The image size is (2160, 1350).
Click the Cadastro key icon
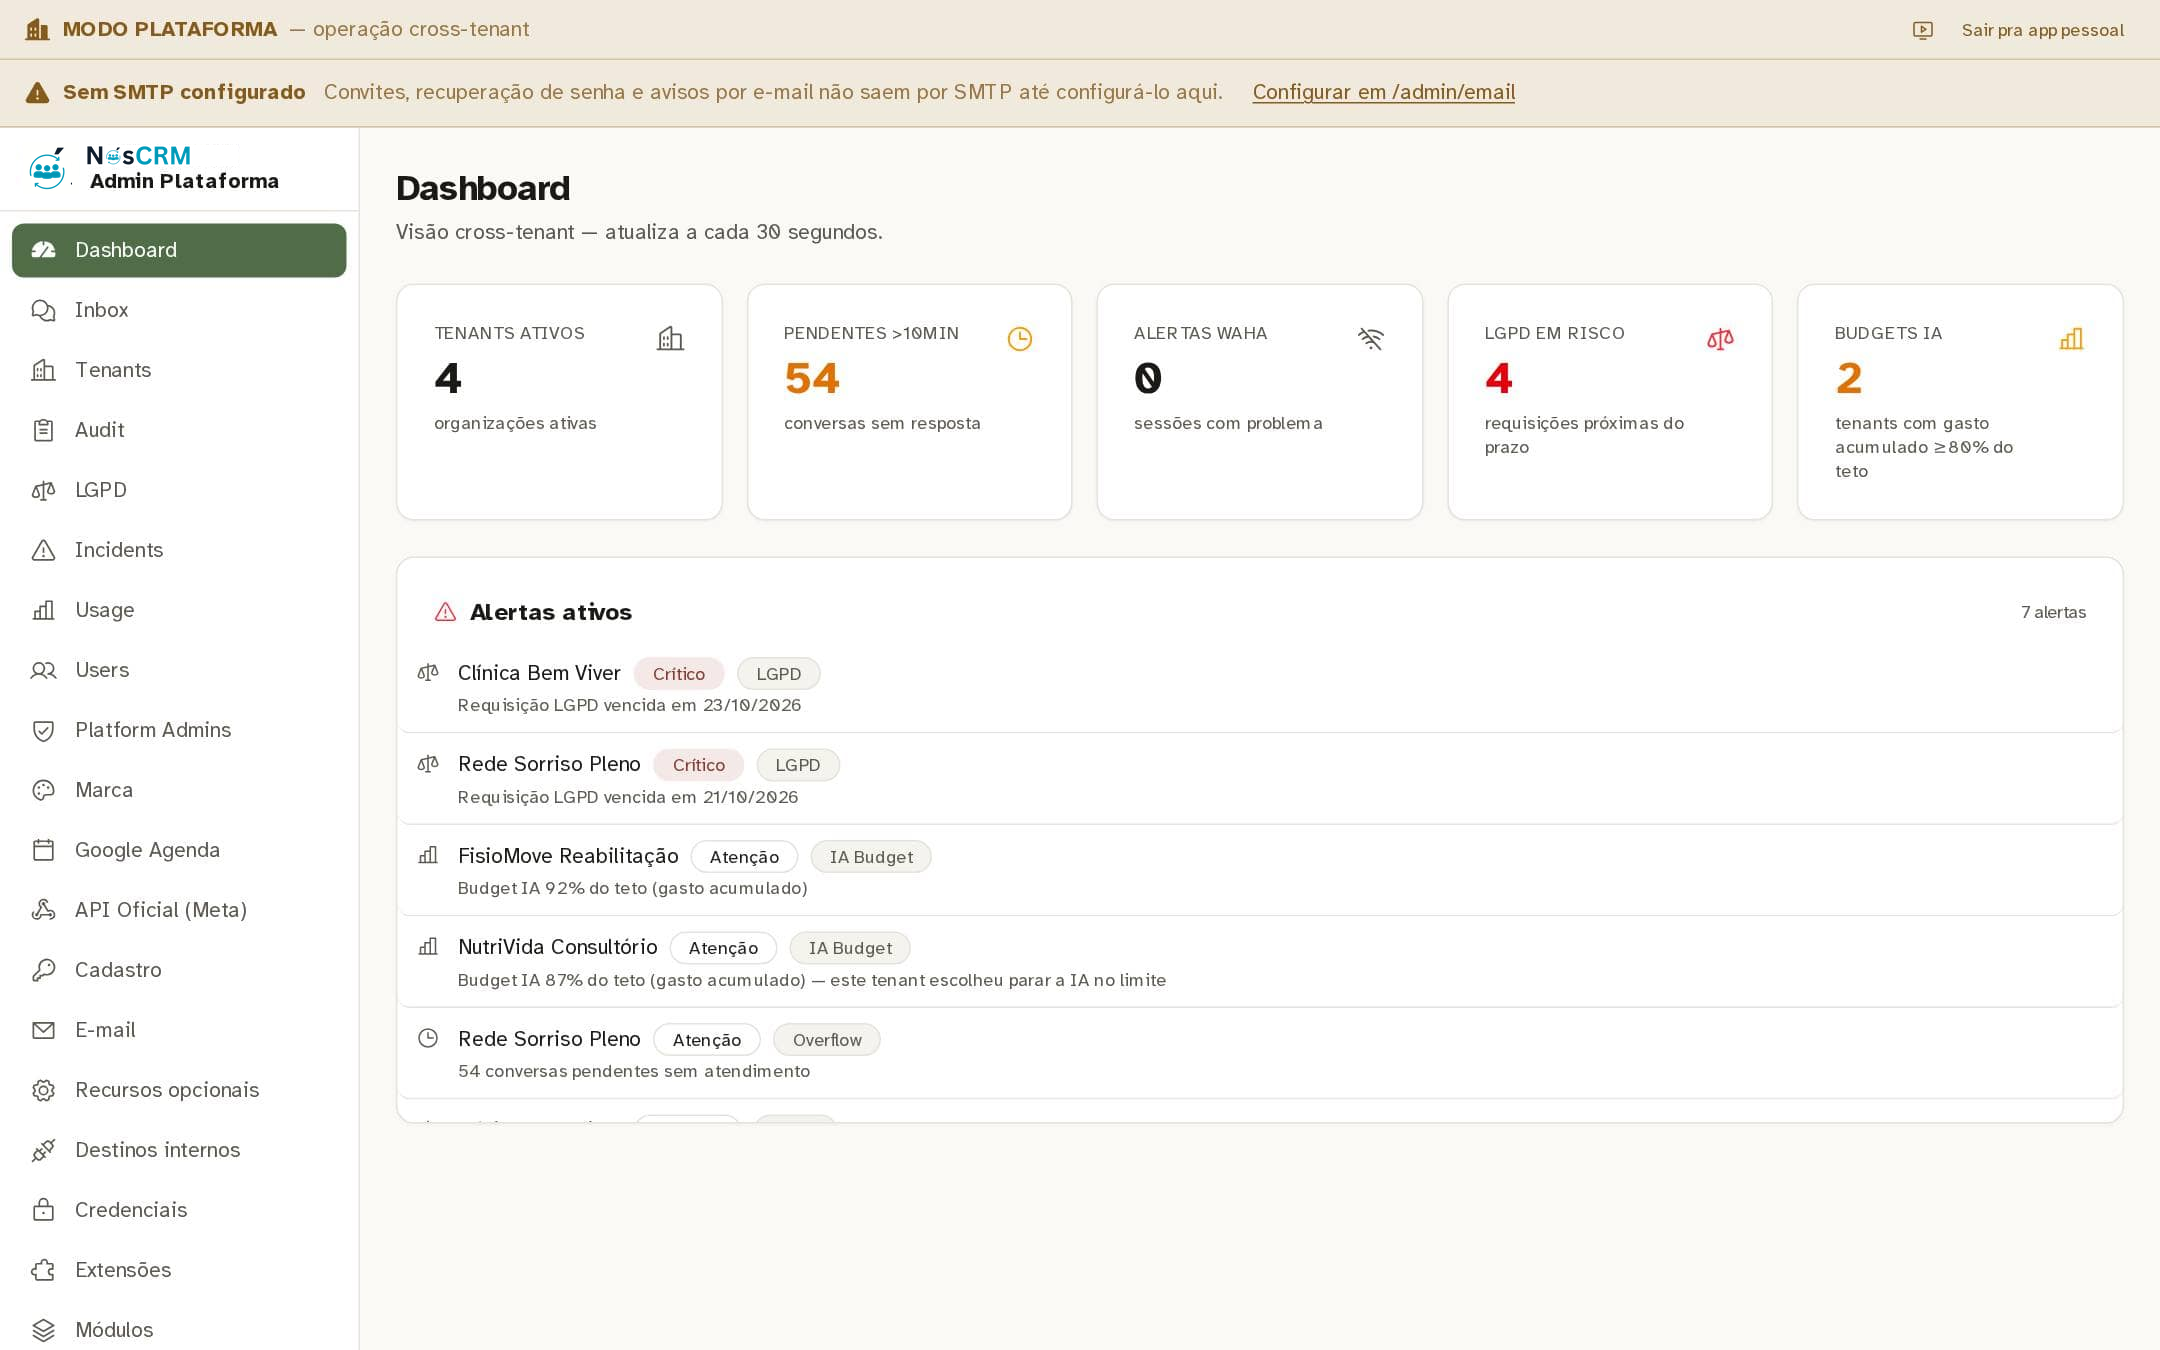(x=43, y=970)
